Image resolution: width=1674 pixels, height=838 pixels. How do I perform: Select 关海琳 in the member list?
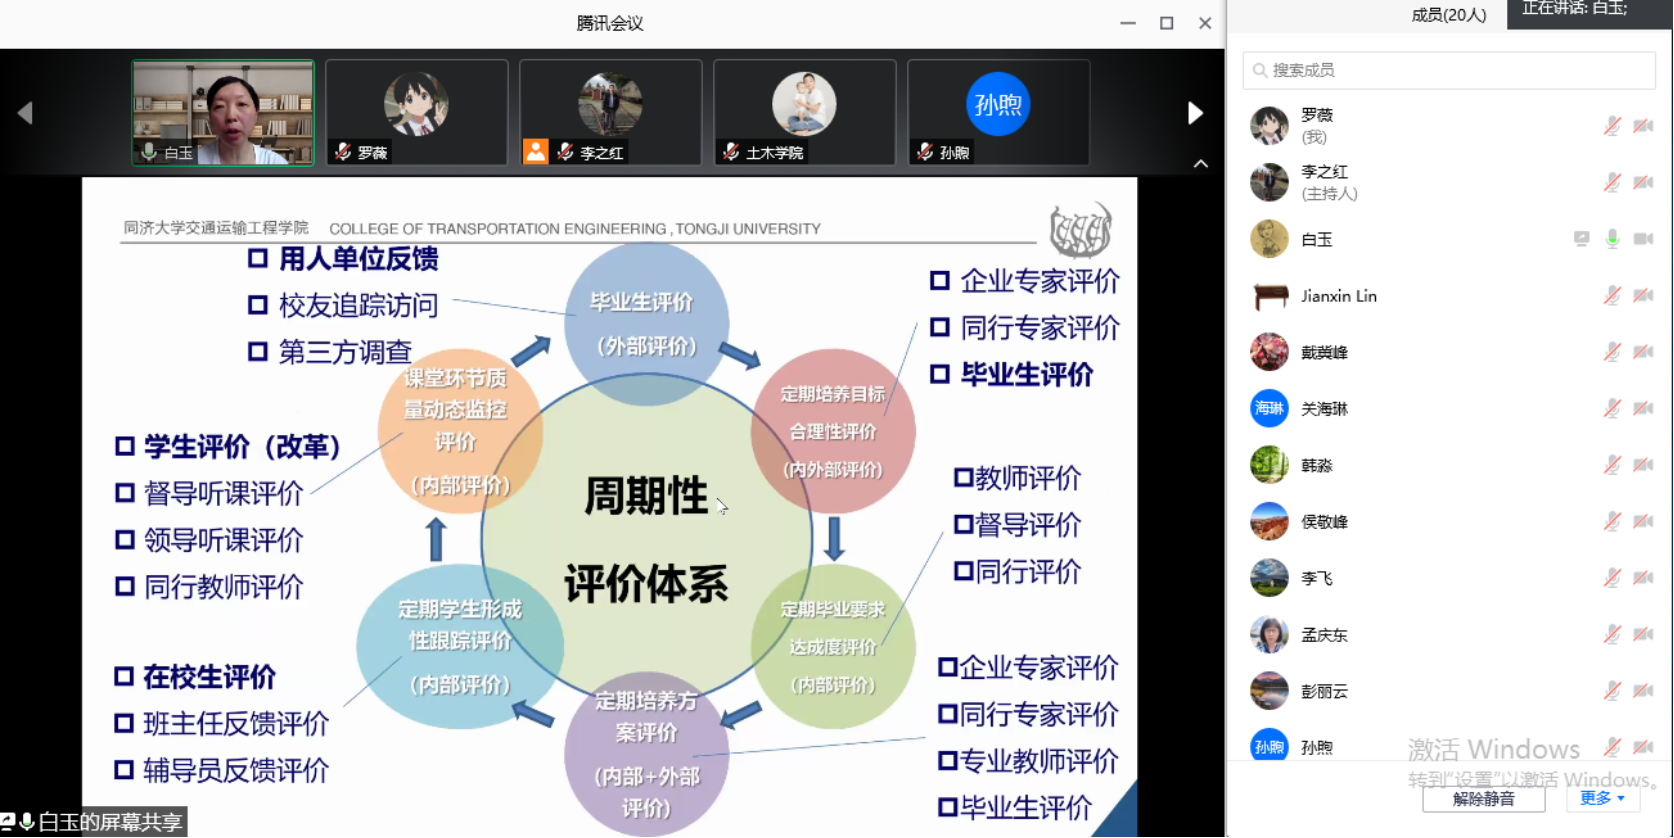tap(1324, 409)
